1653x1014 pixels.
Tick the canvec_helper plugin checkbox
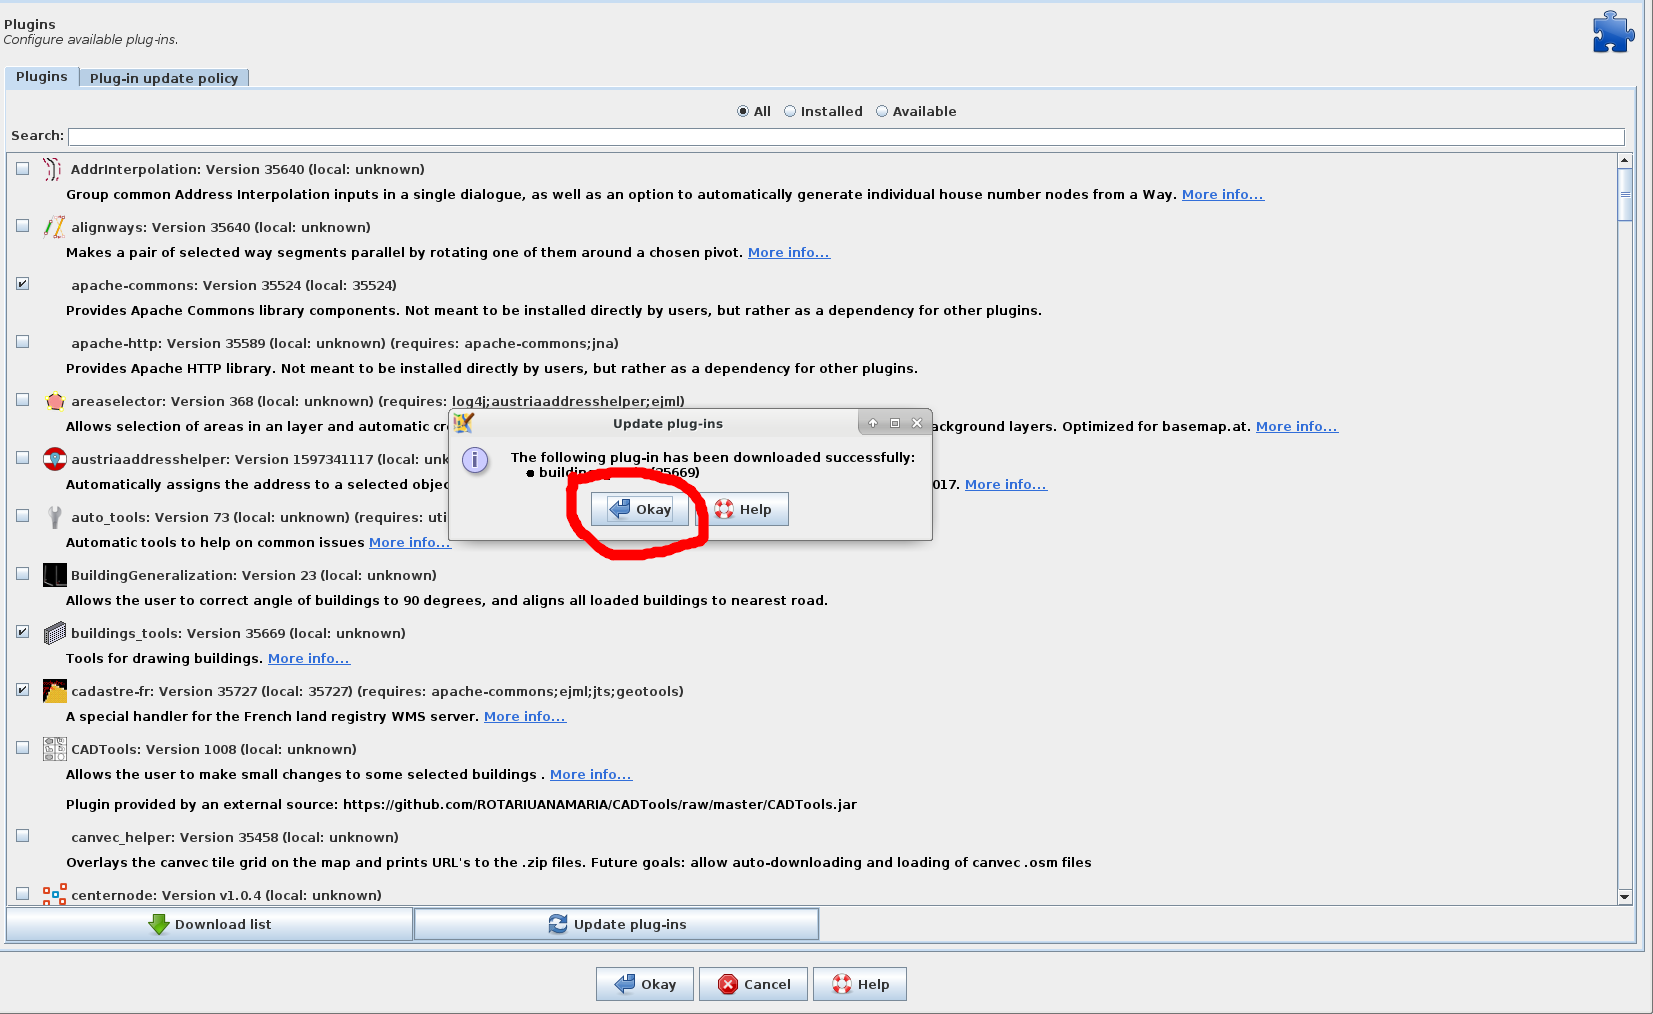pos(23,836)
